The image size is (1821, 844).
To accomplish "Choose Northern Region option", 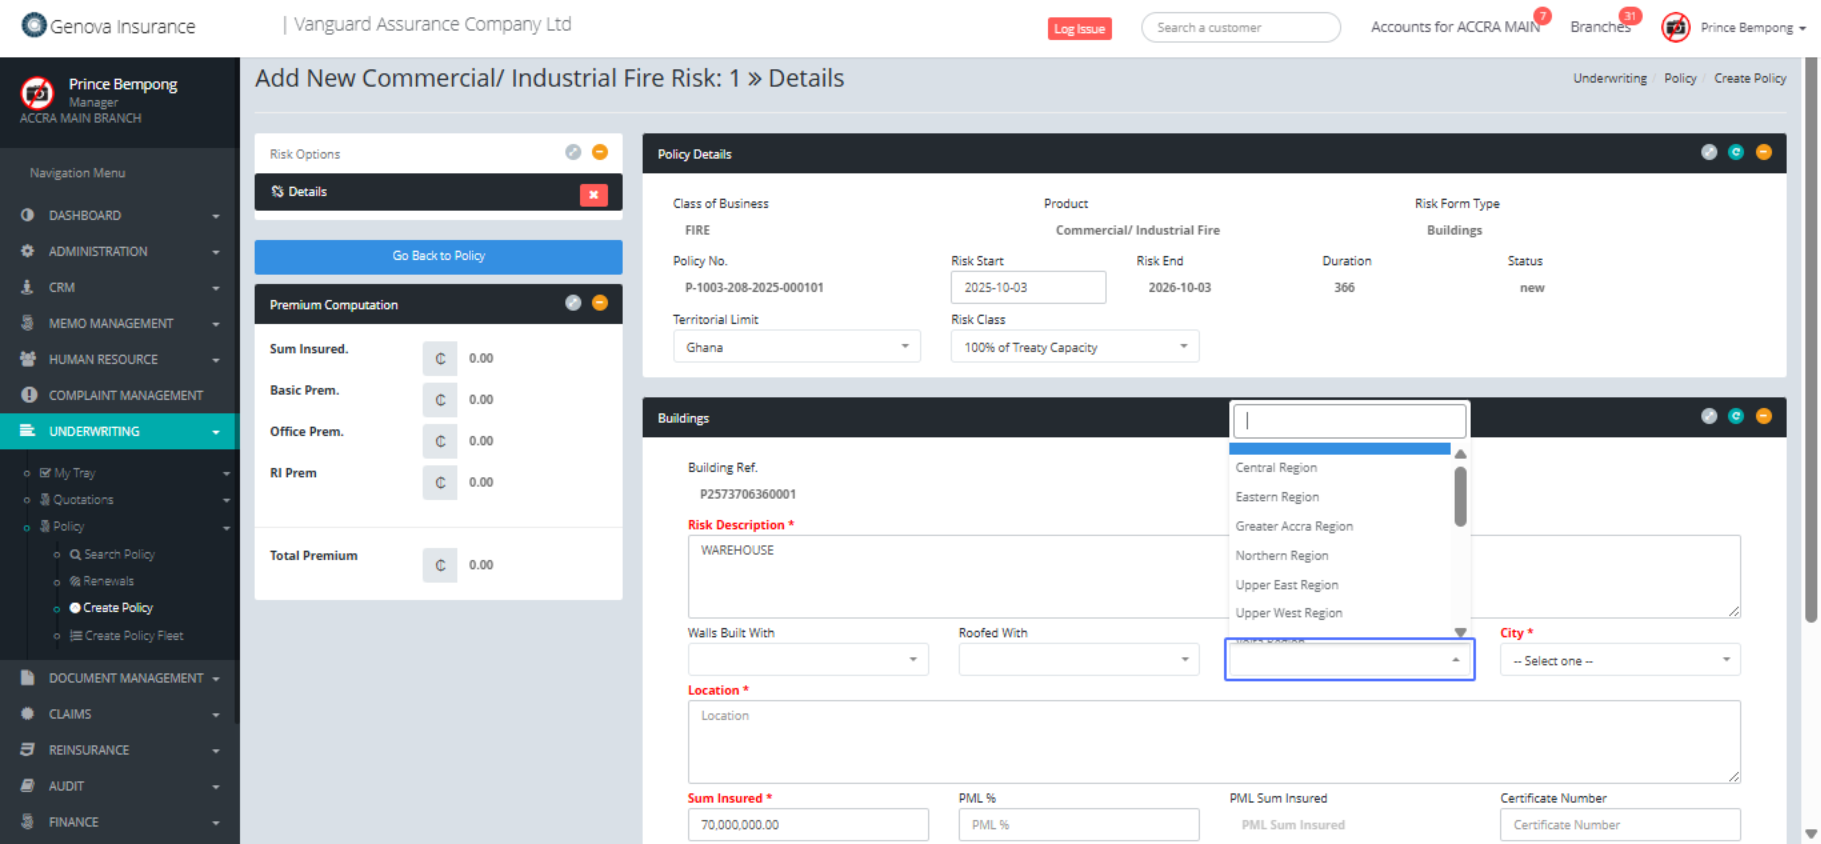I will (x=1282, y=555).
